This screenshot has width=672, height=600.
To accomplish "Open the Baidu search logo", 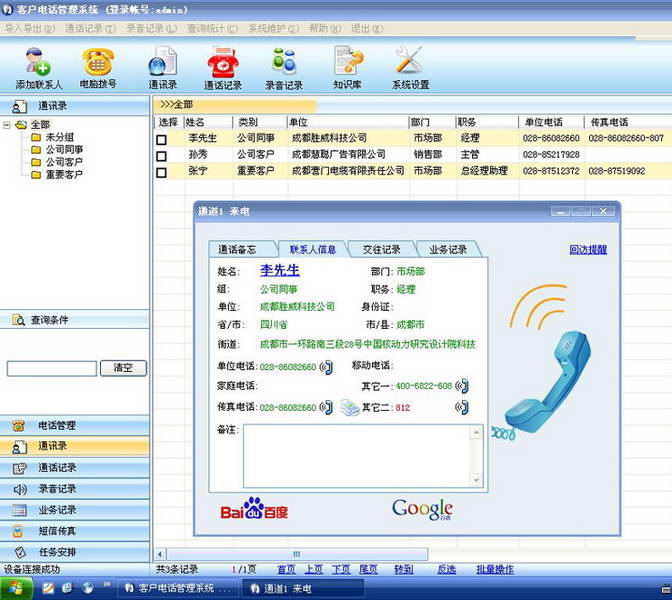I will click(254, 509).
